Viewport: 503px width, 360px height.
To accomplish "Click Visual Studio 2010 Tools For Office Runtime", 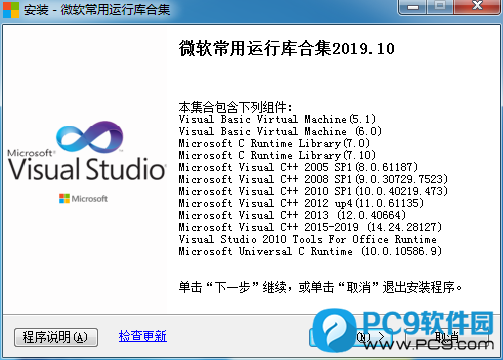I will (x=308, y=239).
